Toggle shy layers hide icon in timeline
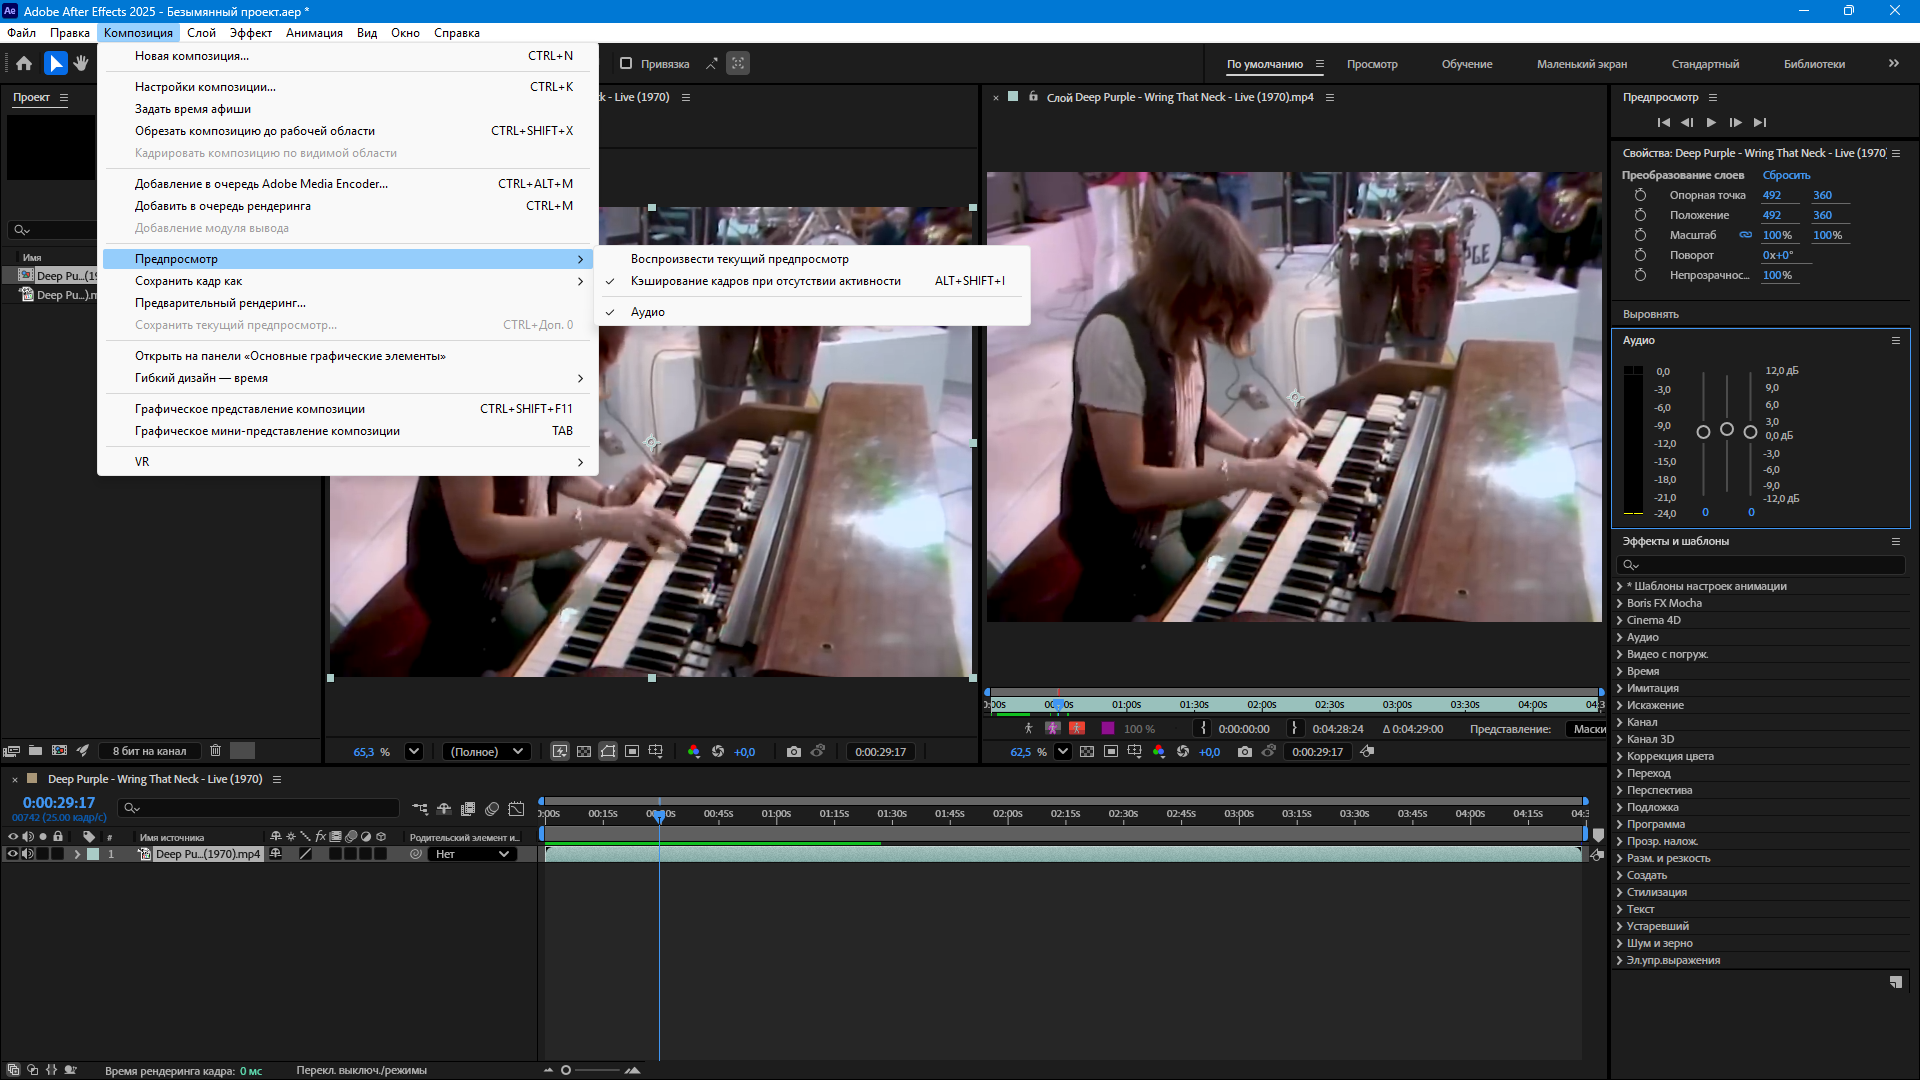 pos(444,809)
